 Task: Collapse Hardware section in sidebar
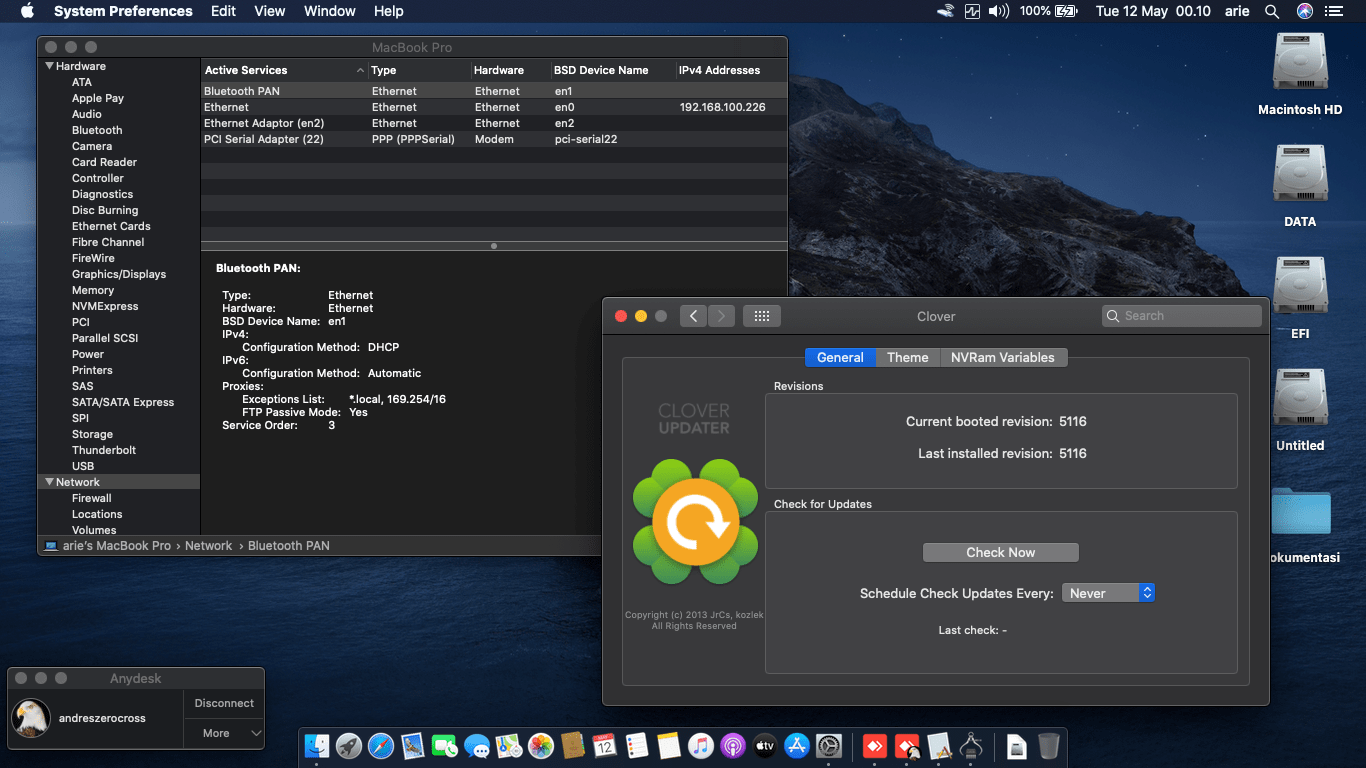[x=49, y=66]
